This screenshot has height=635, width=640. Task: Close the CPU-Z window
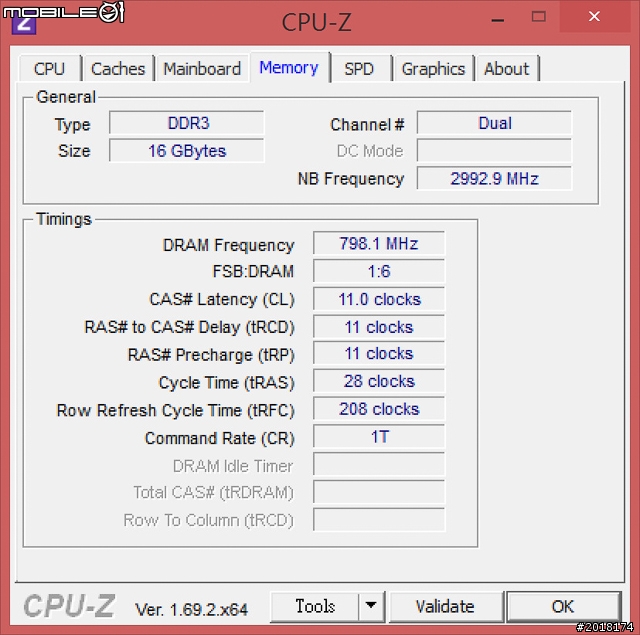tap(595, 16)
